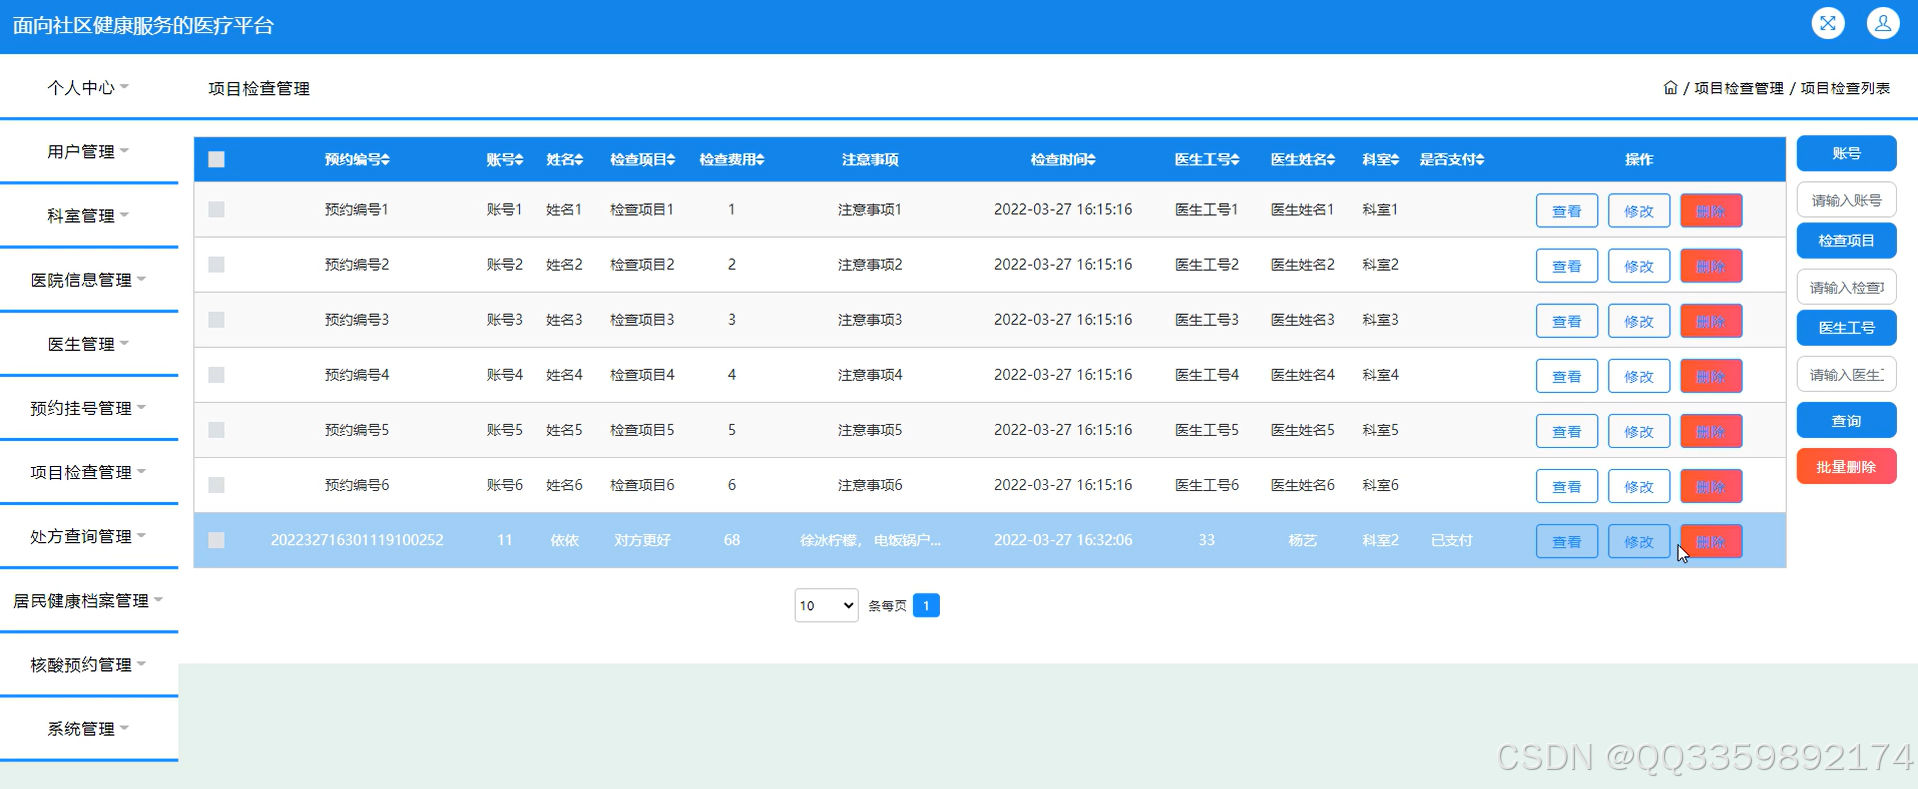Expand 医院信息管理 sidebar menu
1918x789 pixels.
pyautogui.click(x=88, y=279)
